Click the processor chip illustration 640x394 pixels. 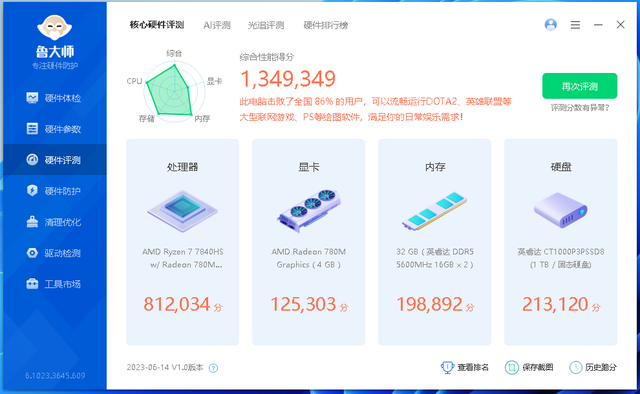pyautogui.click(x=182, y=211)
